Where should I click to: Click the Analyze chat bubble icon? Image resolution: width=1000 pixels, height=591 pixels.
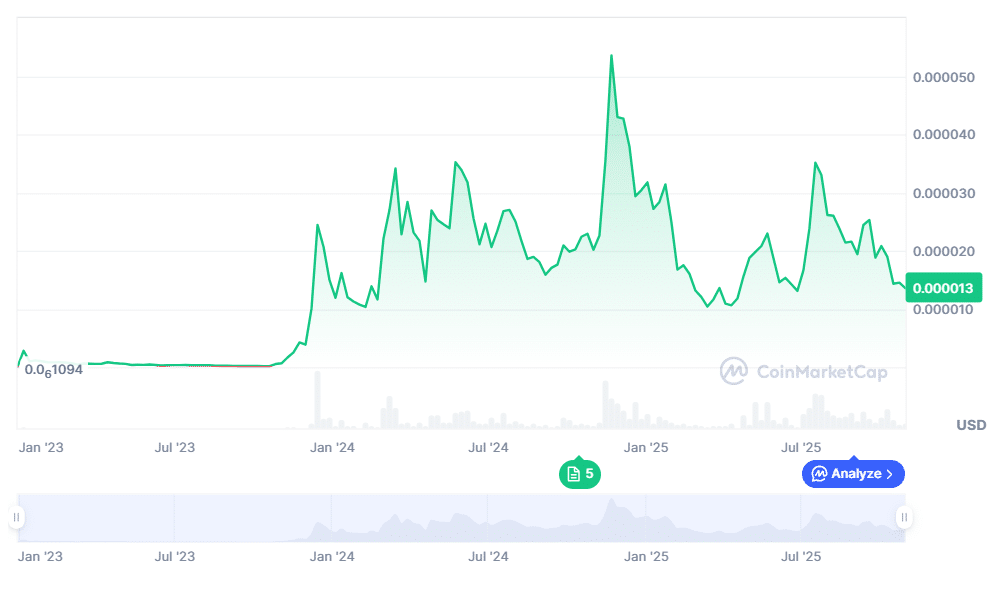tap(819, 474)
